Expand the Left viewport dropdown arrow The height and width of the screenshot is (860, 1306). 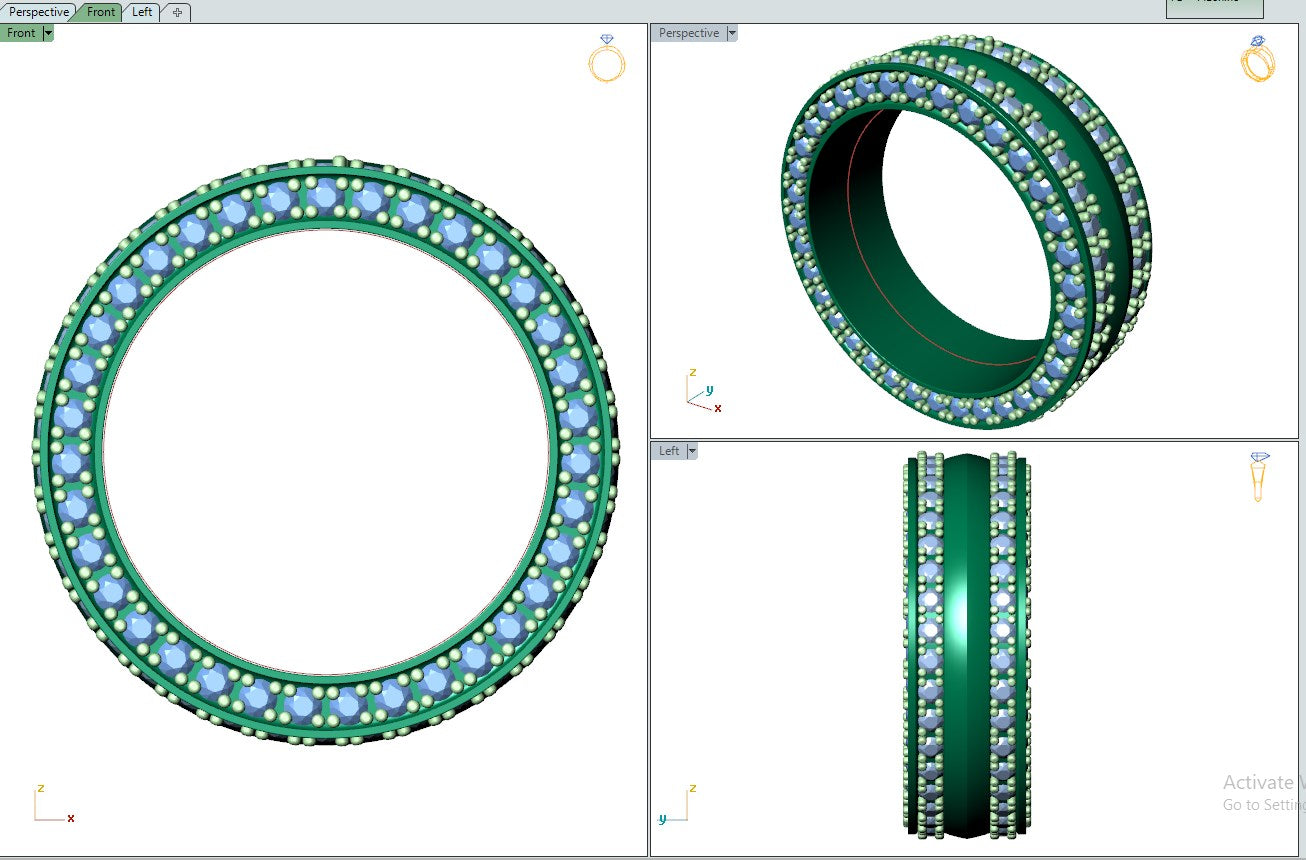click(x=692, y=451)
